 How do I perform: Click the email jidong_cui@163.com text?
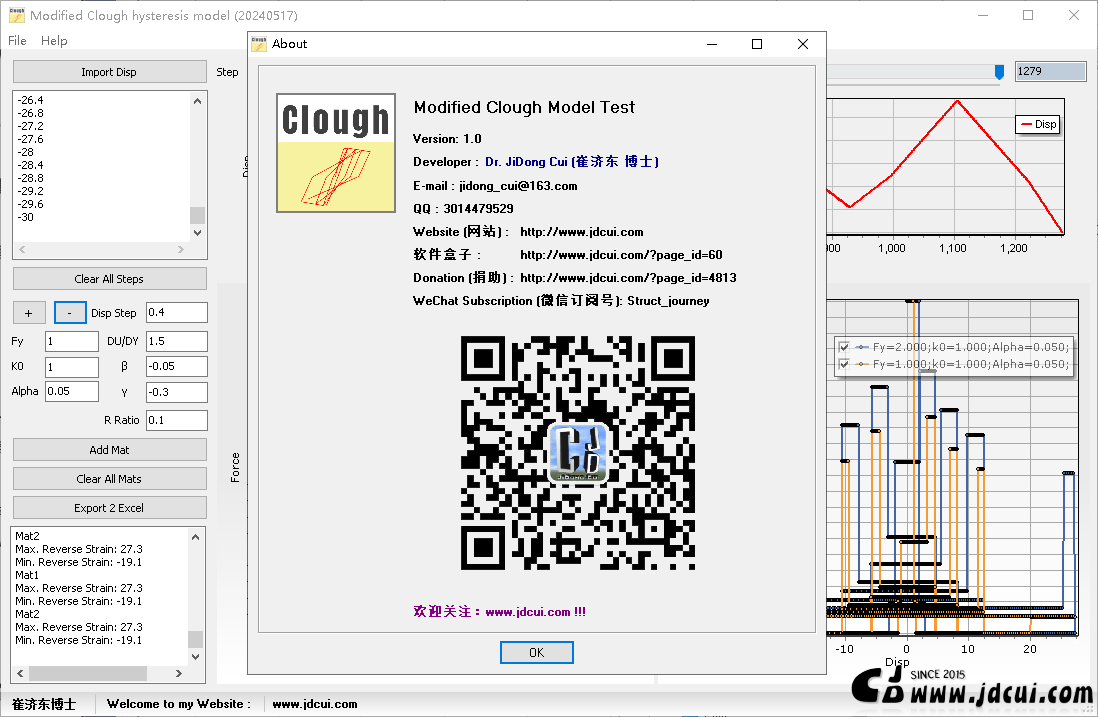(x=518, y=186)
